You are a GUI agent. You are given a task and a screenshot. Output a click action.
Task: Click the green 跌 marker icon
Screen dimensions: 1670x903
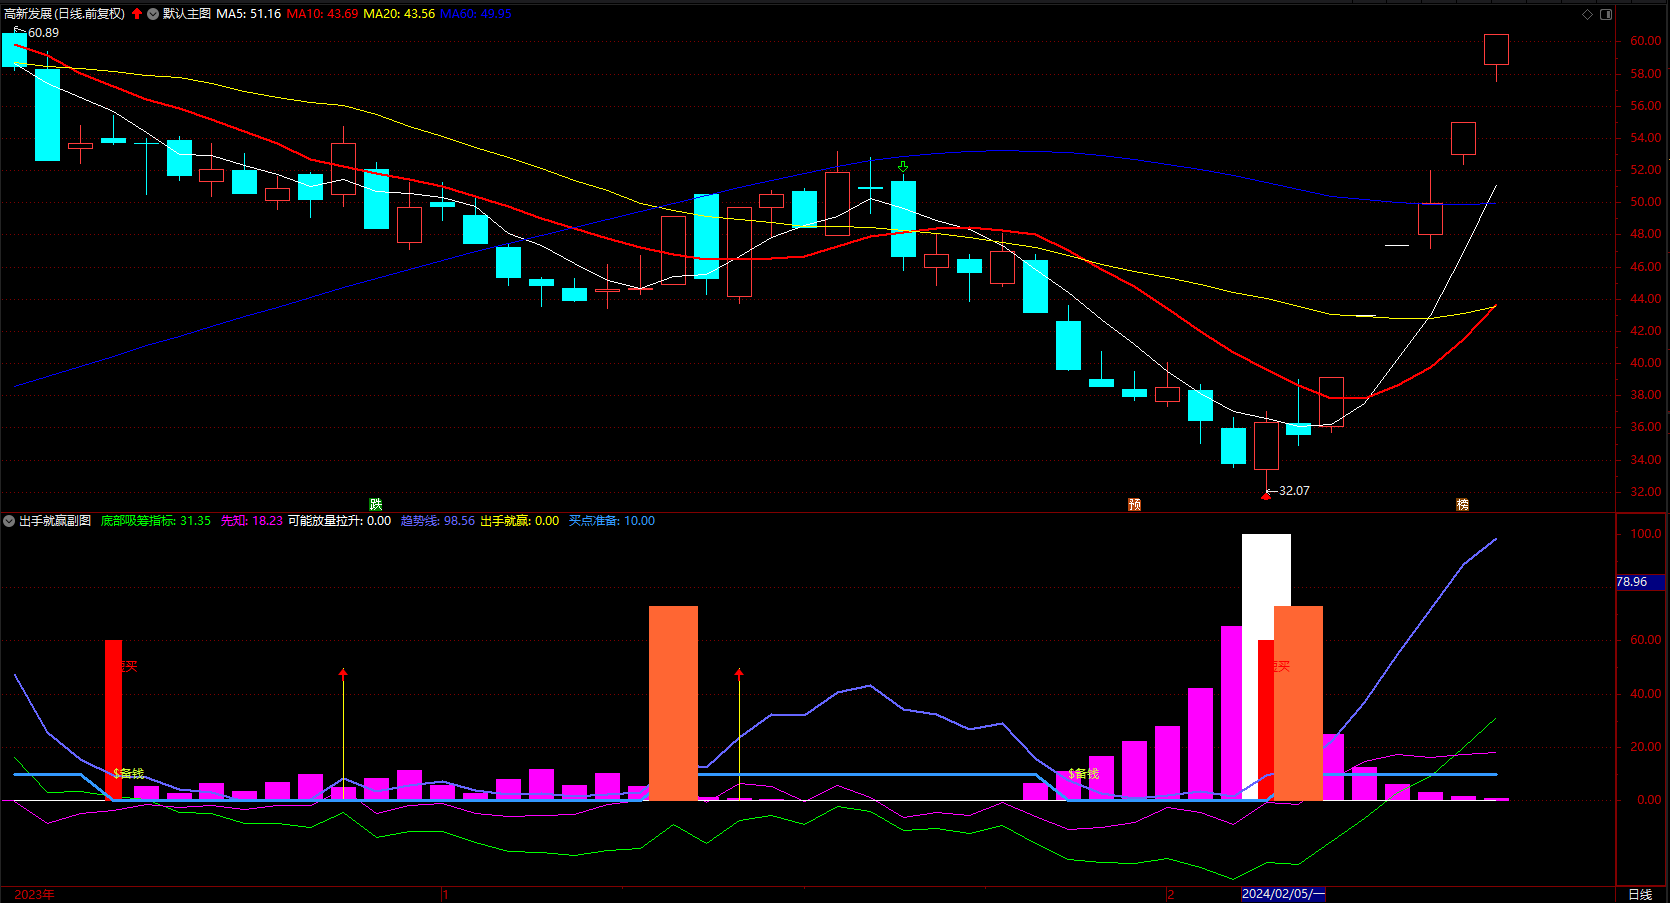click(x=376, y=504)
